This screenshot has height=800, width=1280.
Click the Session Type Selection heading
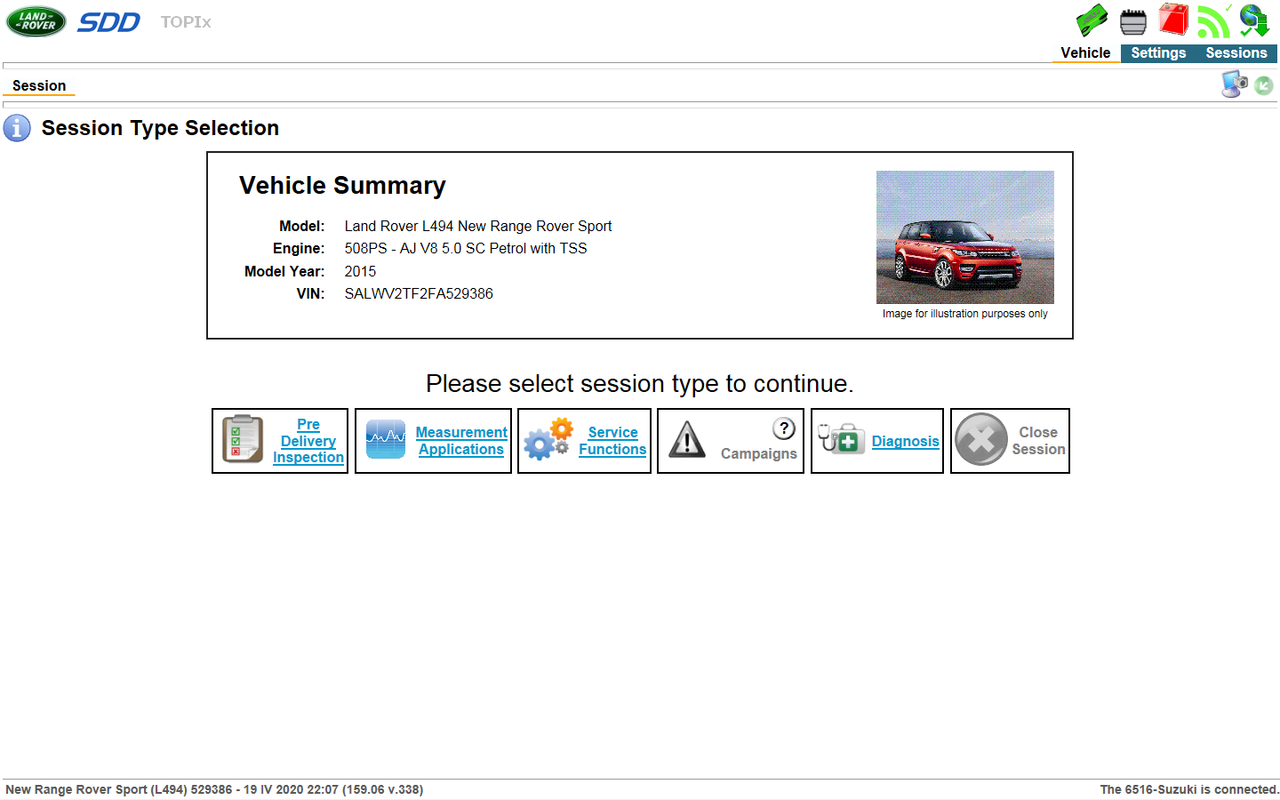(160, 128)
